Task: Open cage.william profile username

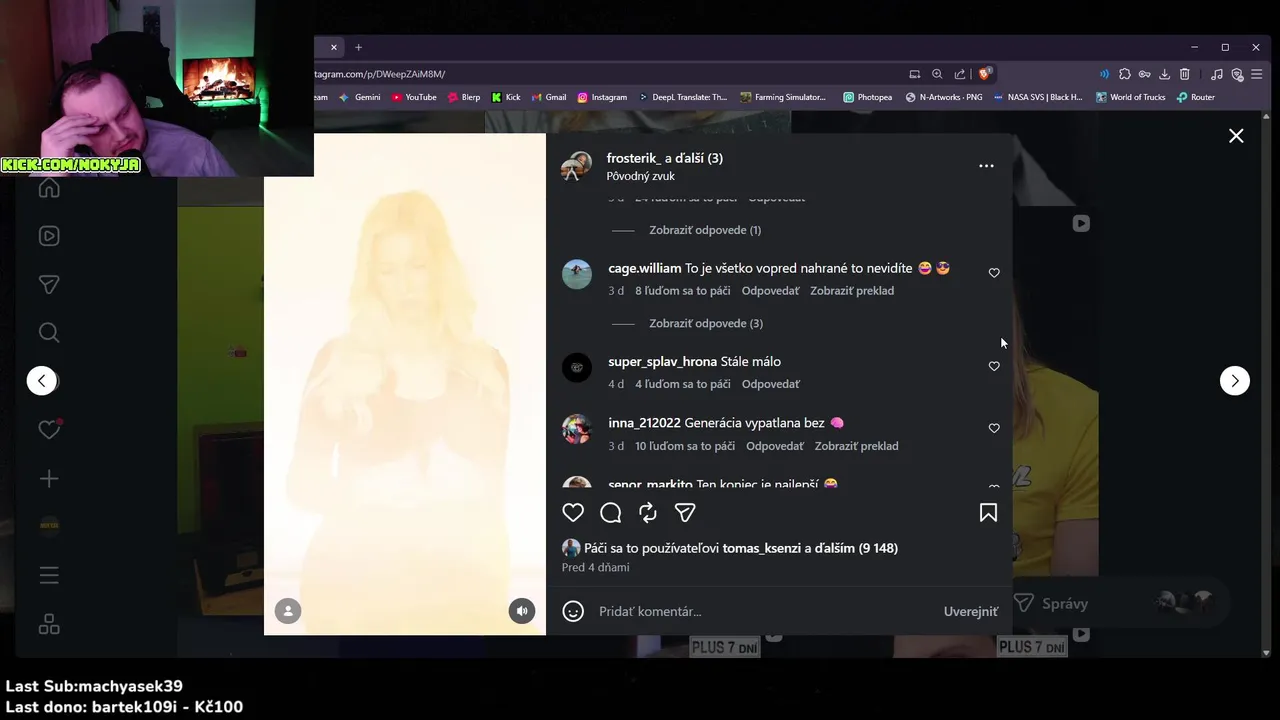Action: coord(645,268)
